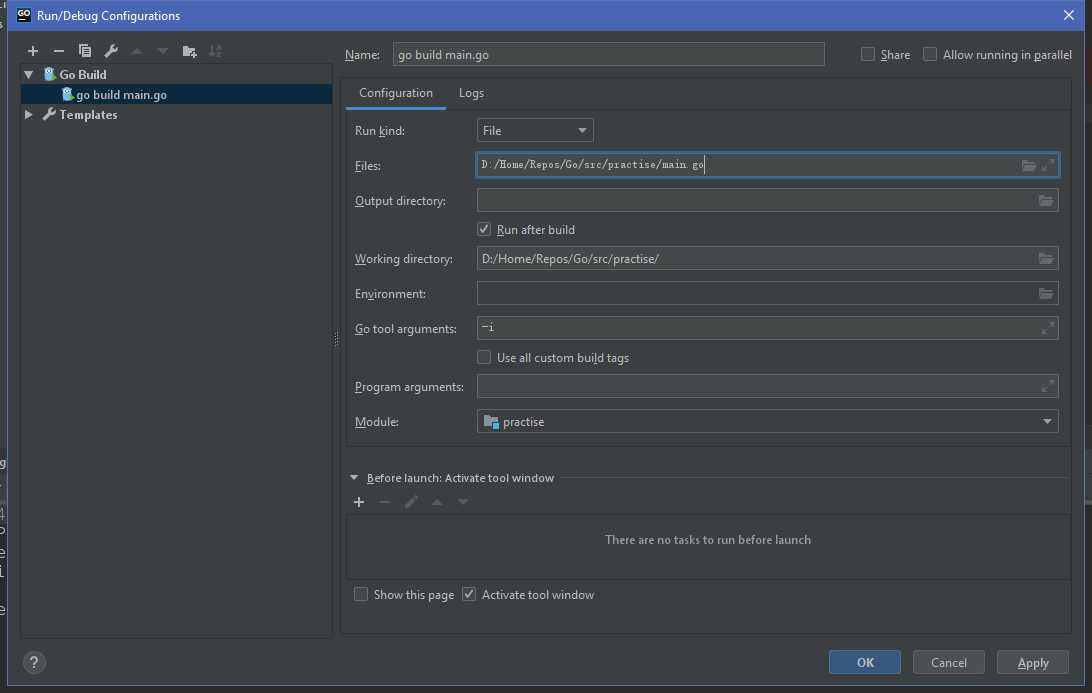Select the Configuration tab
The image size is (1092, 693).
pos(396,93)
